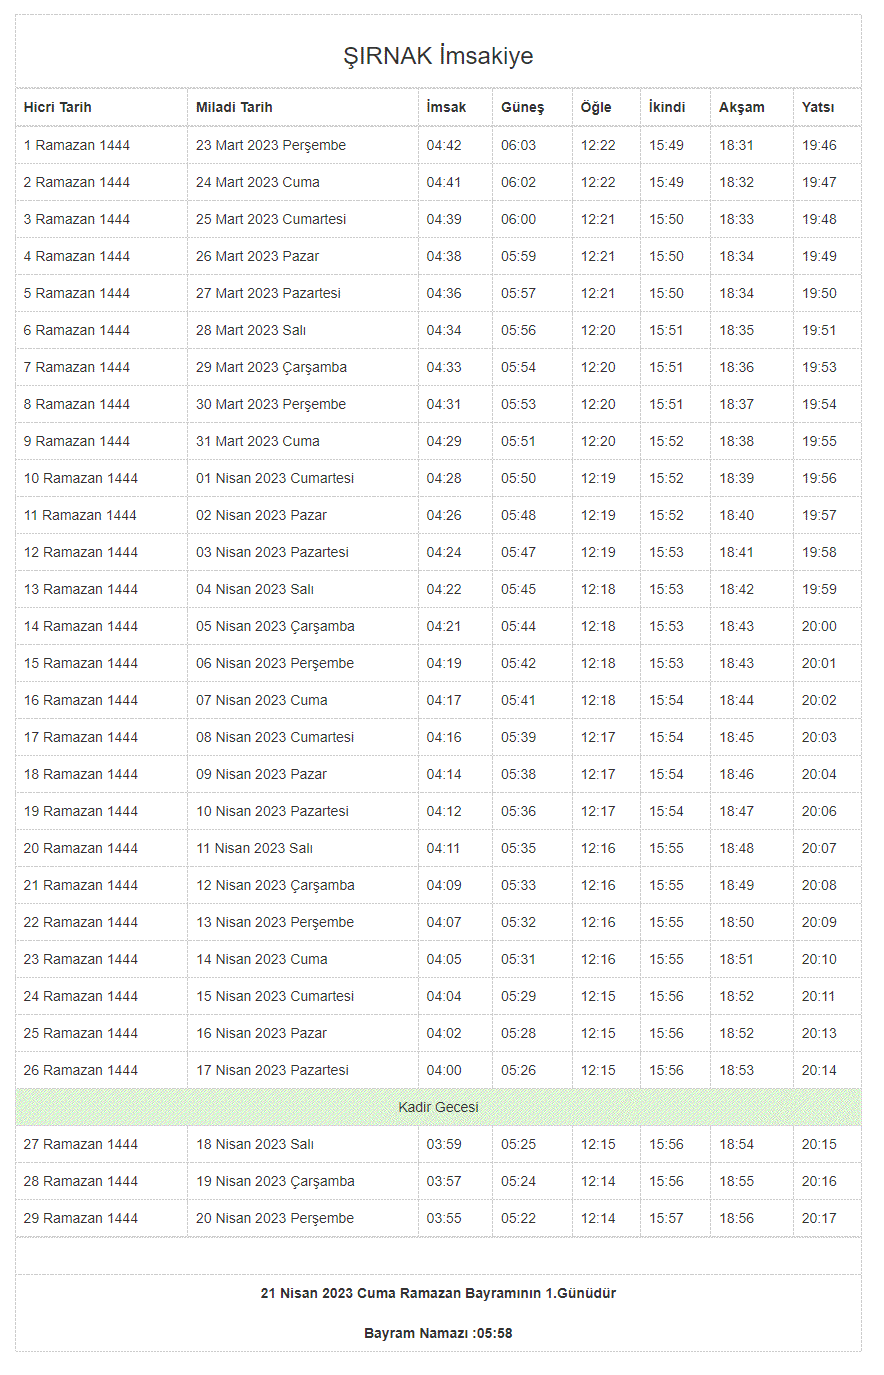
Task: Click the date 01 Nisan 2023 Cumartesi
Action: [275, 478]
